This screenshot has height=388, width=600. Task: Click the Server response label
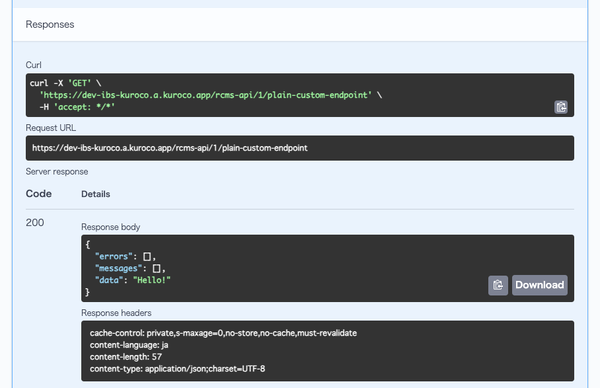57,171
